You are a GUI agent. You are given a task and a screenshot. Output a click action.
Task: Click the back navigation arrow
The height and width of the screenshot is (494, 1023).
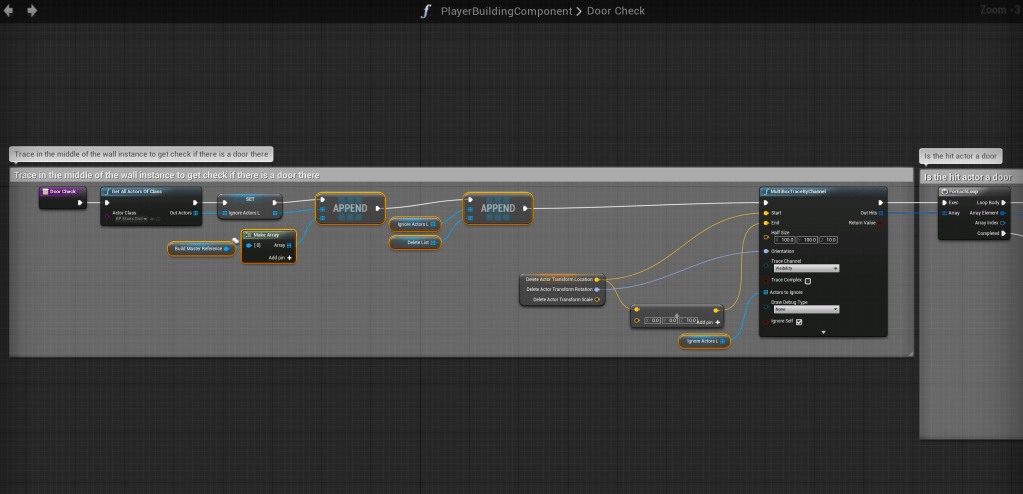coord(9,11)
